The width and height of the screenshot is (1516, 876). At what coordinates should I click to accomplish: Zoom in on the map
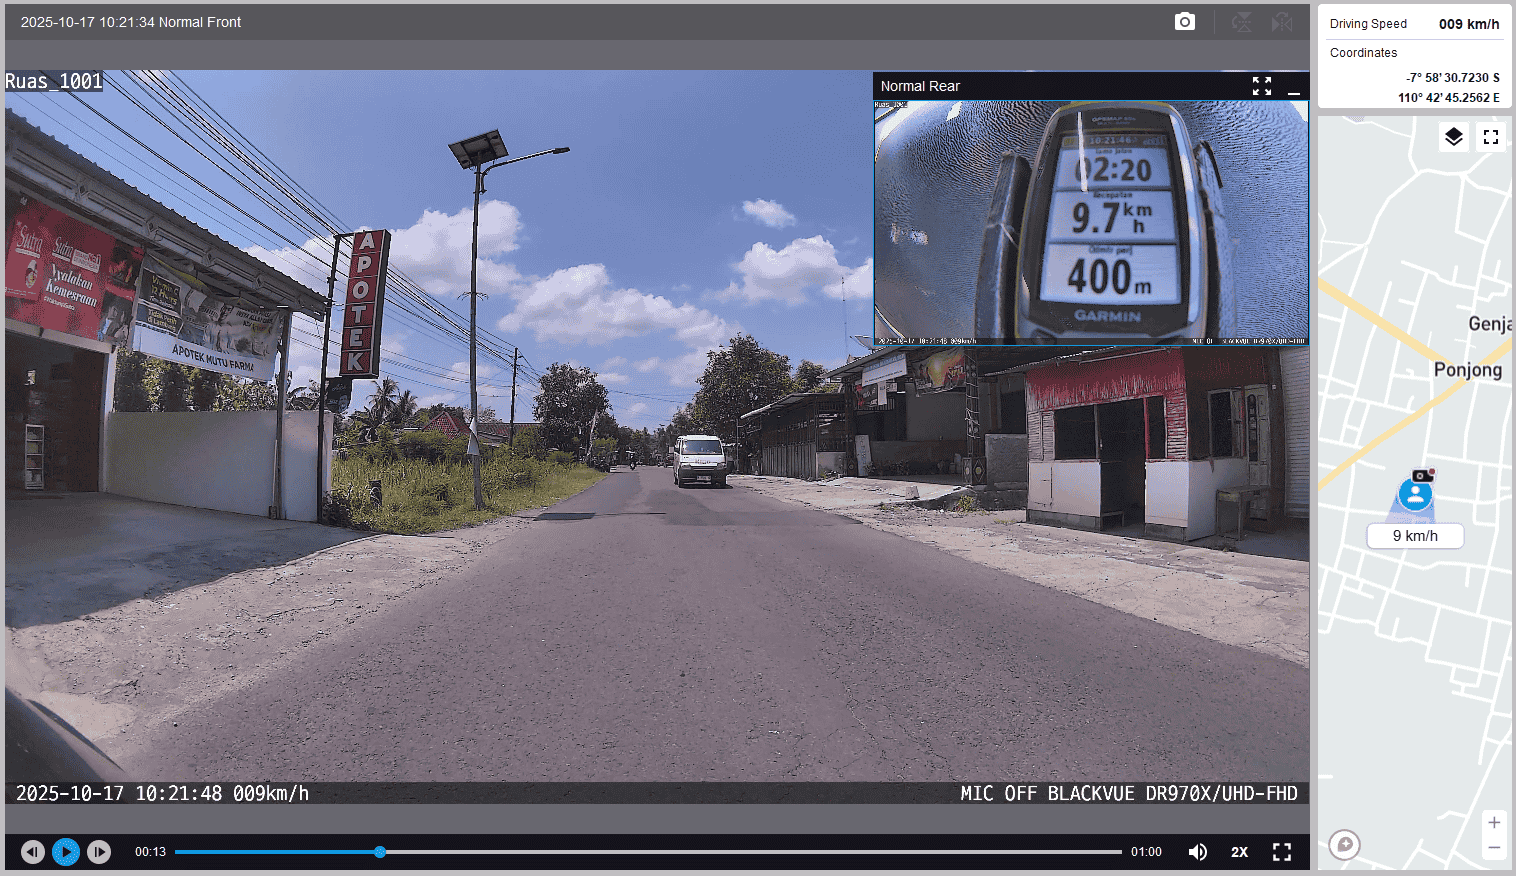pos(1494,823)
